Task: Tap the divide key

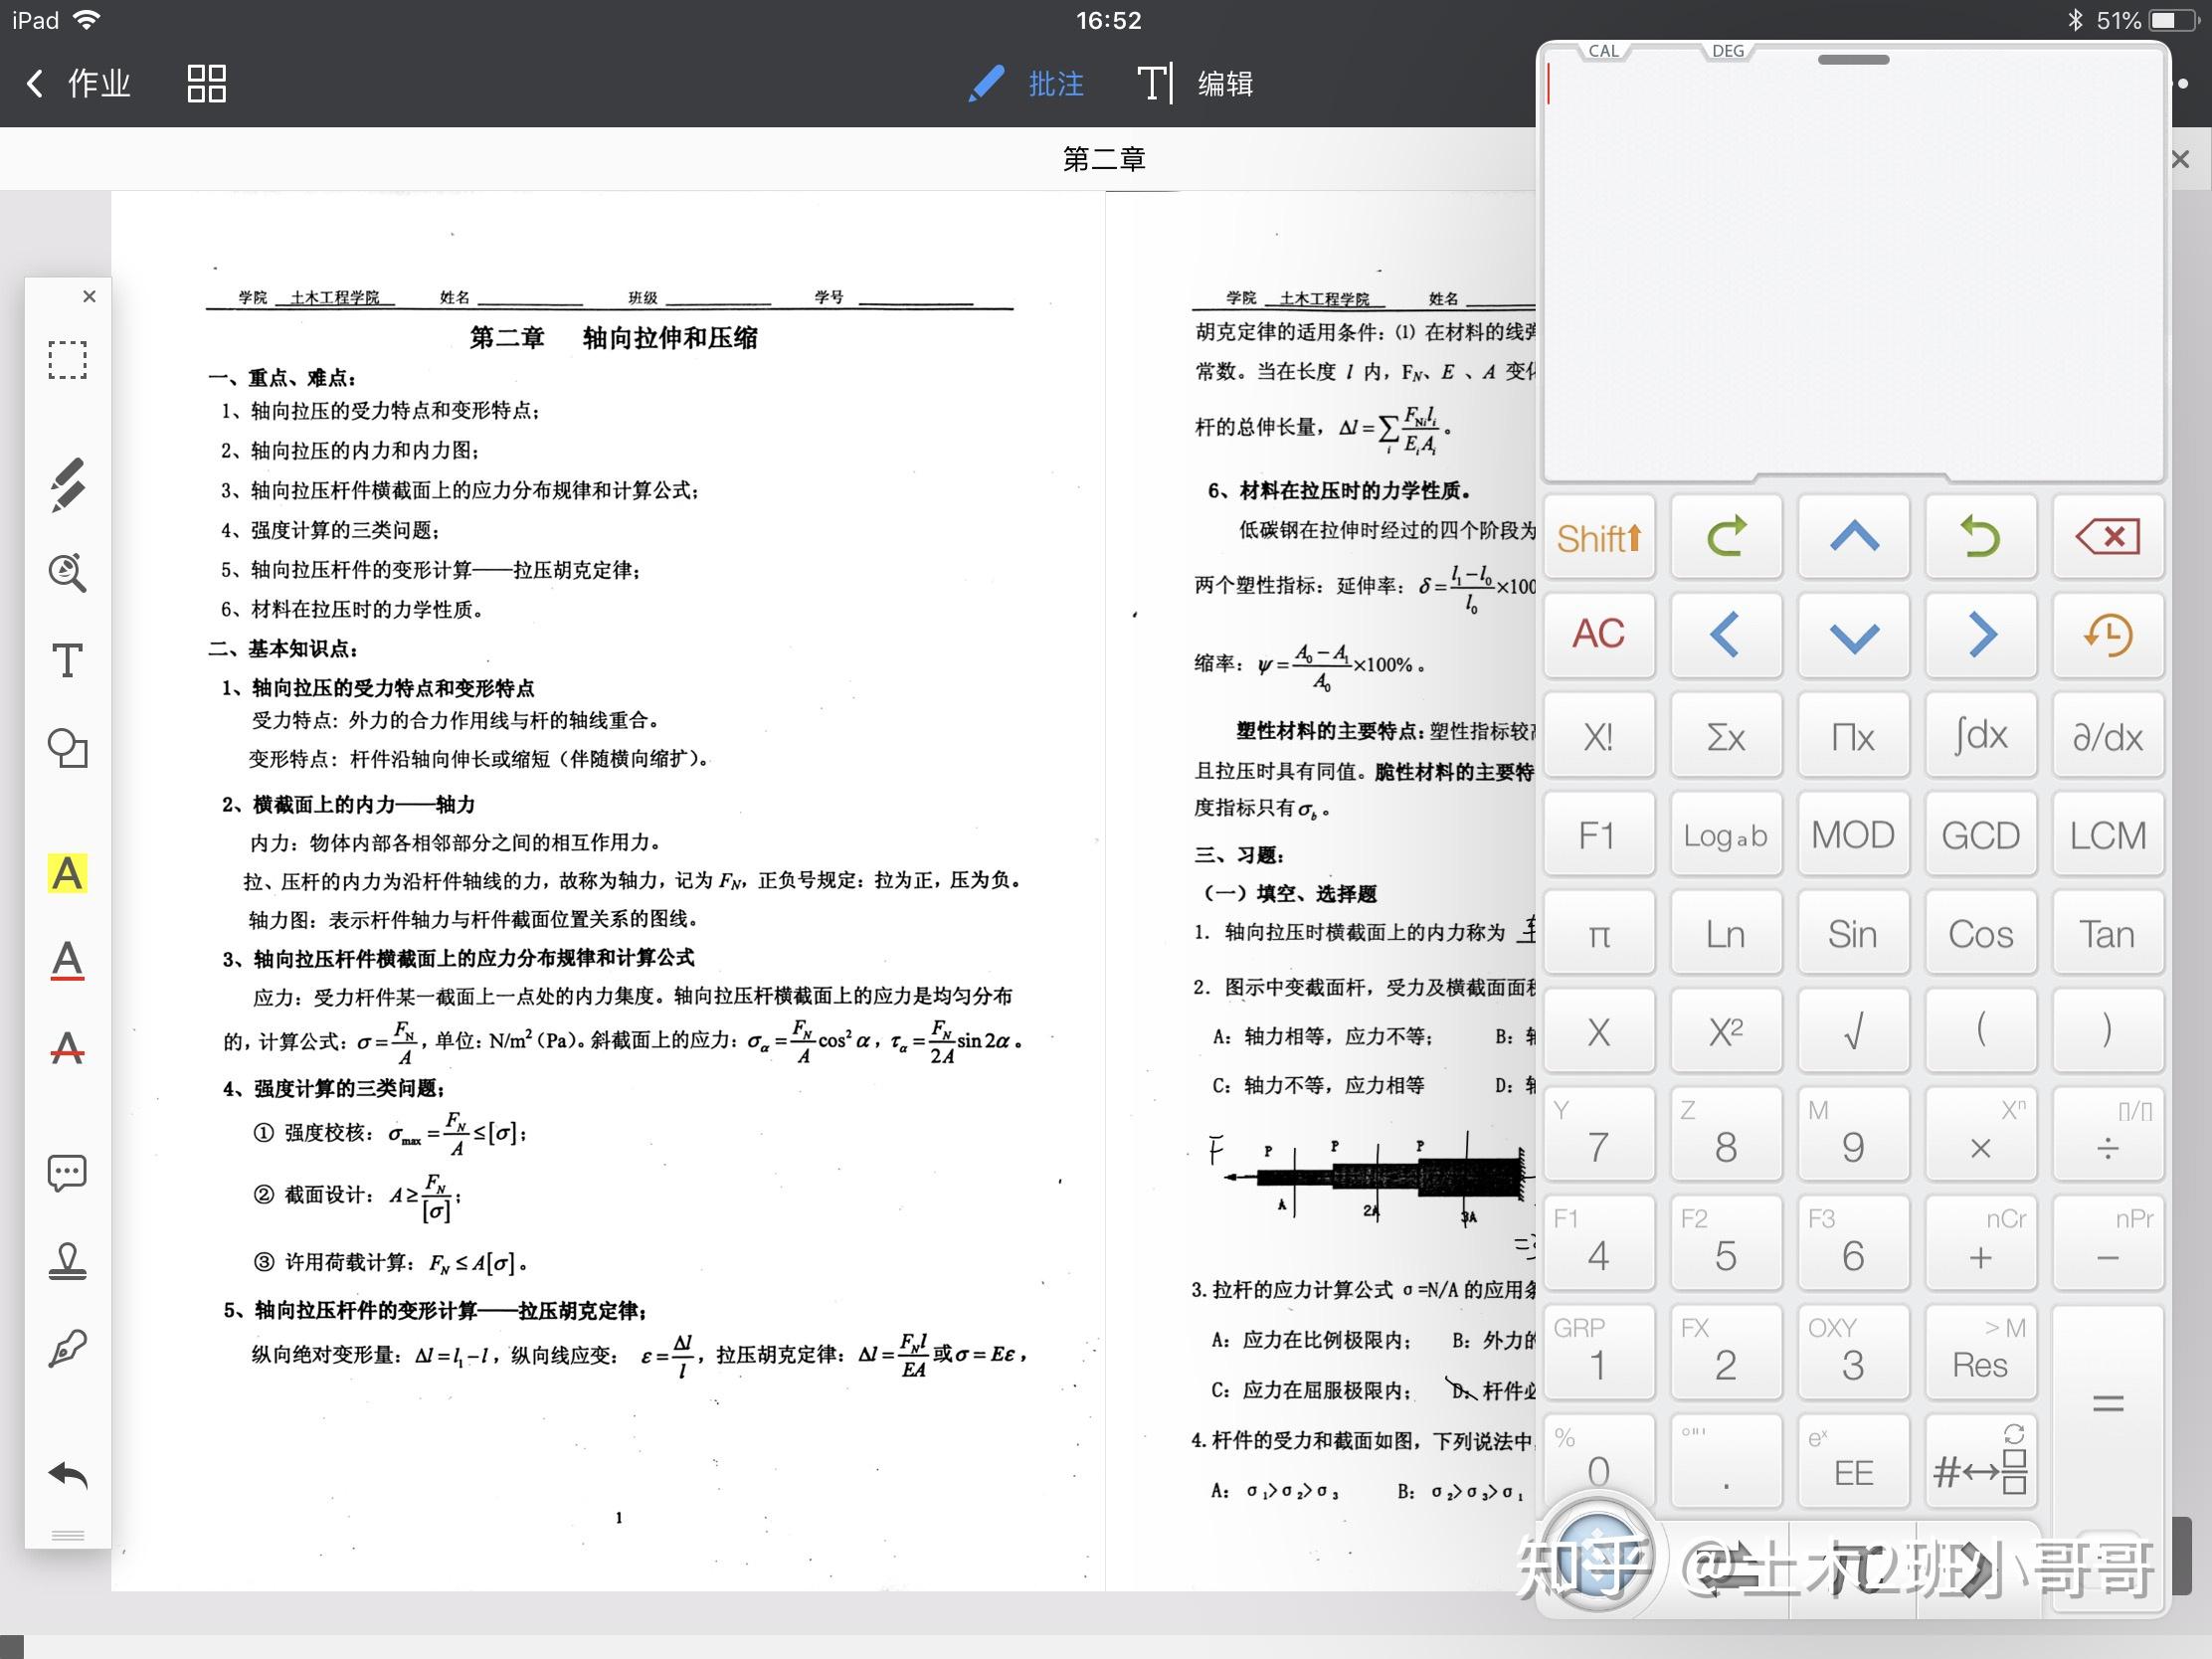Action: pyautogui.click(x=2108, y=1135)
